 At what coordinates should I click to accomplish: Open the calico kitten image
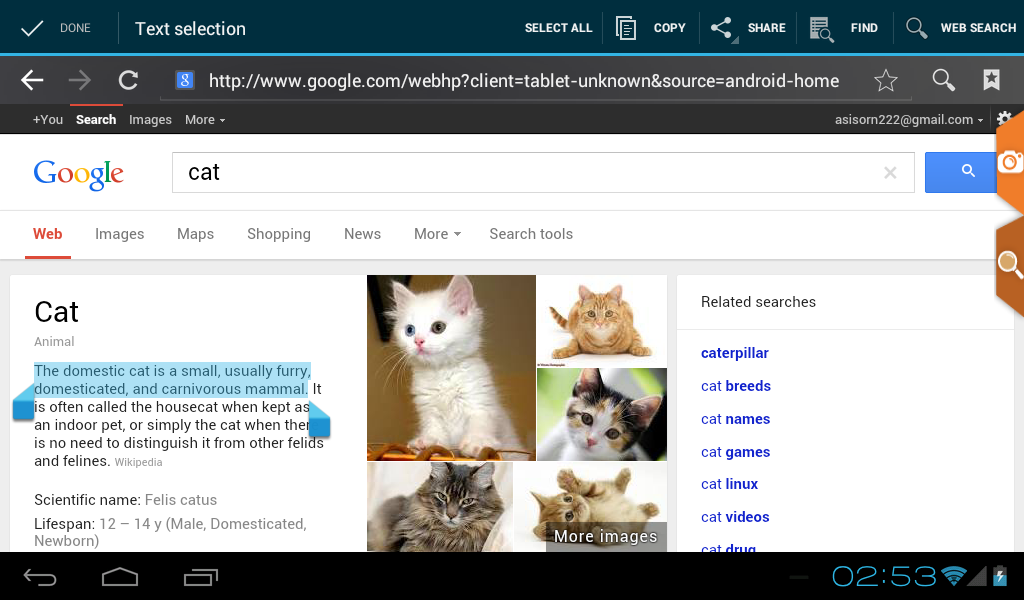point(602,415)
